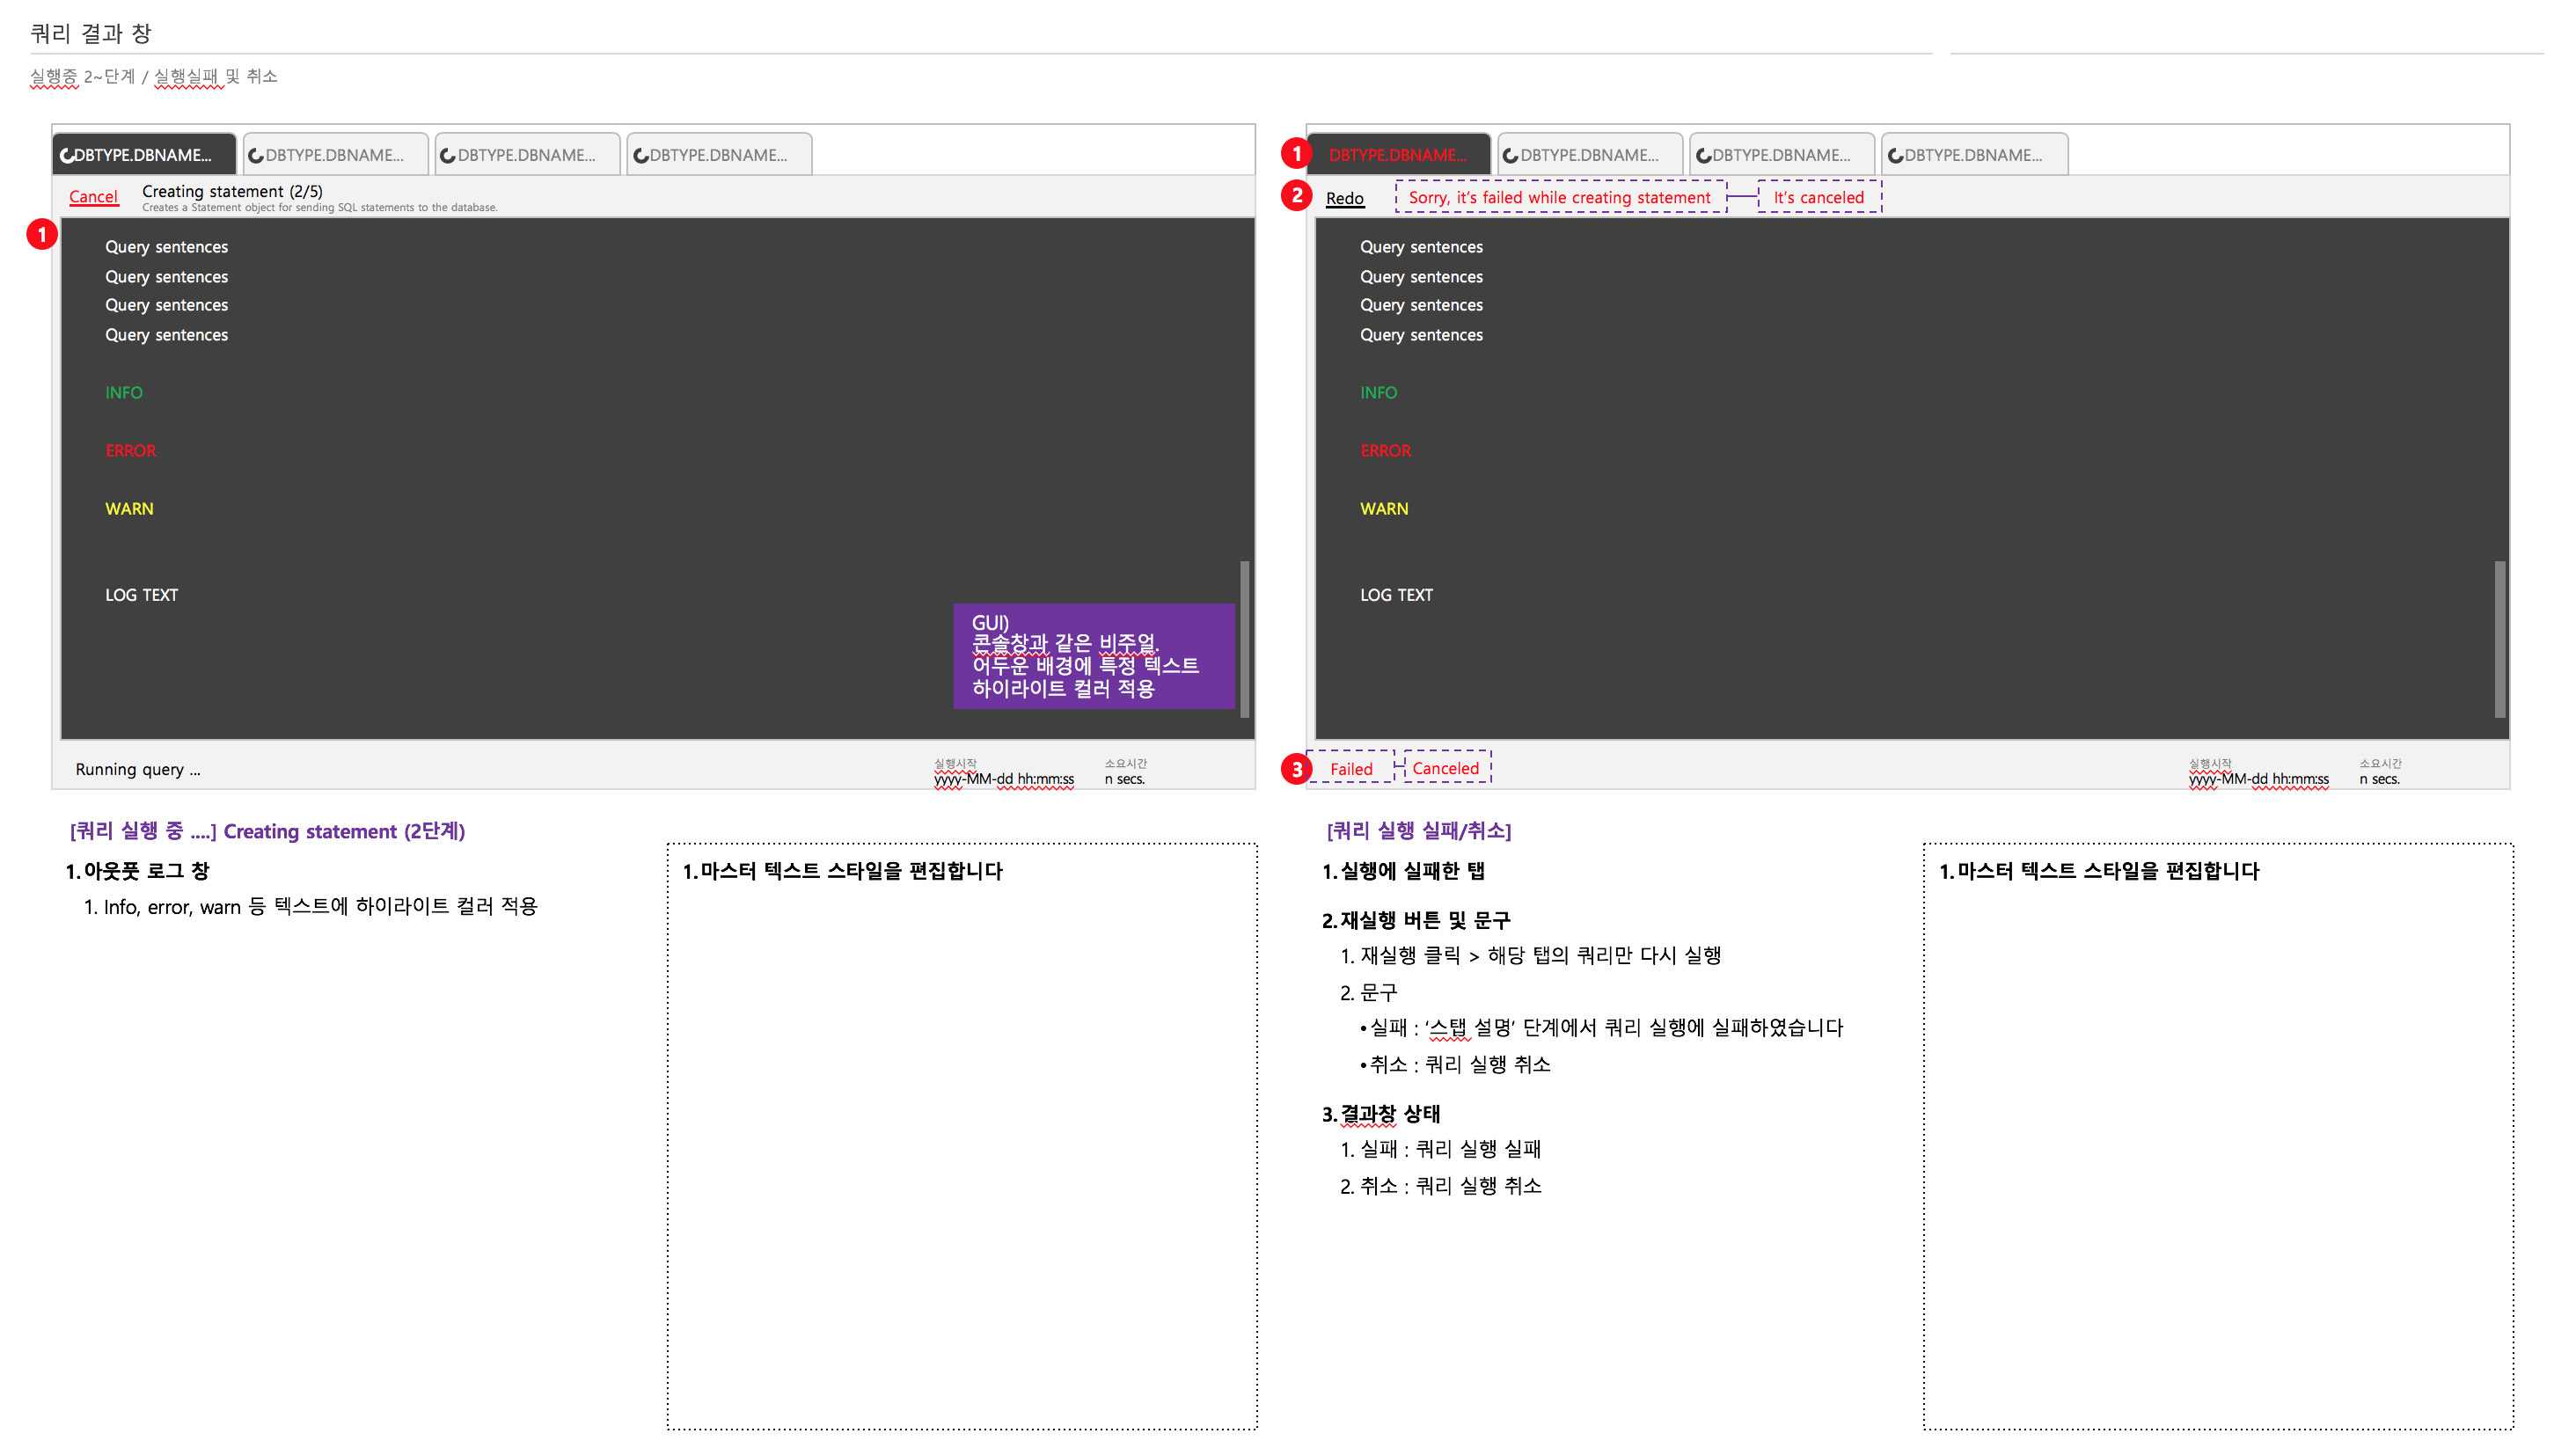This screenshot has height=1448, width=2576.
Task: Click the Cancel link above the left console
Action: coord(93,196)
